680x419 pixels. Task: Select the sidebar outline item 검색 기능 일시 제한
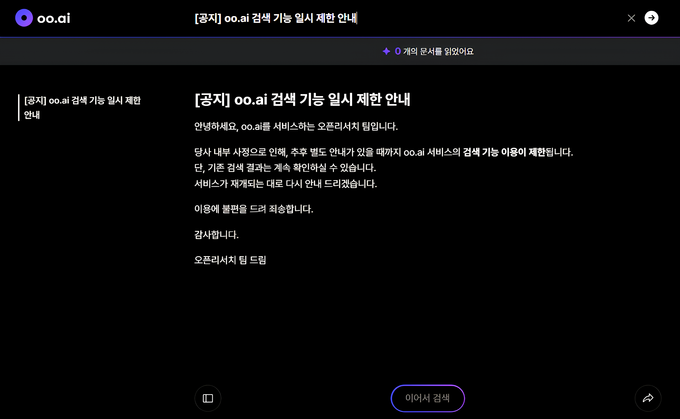(82, 107)
